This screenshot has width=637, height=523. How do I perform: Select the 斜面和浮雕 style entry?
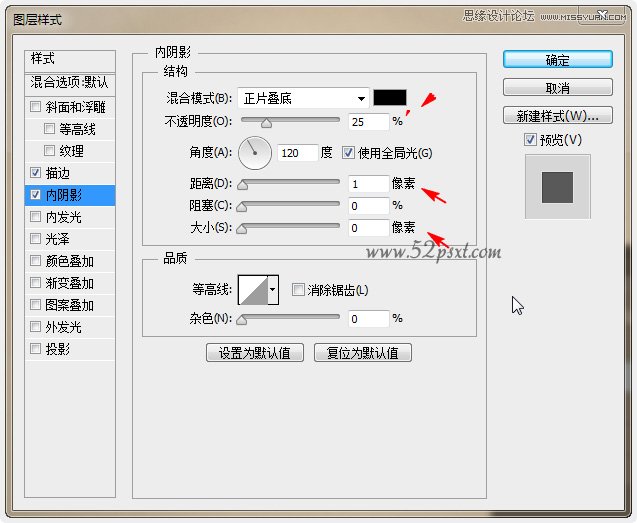click(76, 107)
